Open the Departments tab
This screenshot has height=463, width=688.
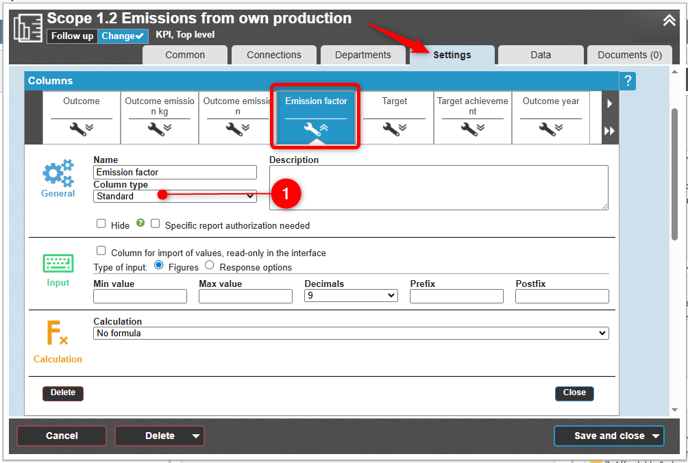tap(362, 55)
